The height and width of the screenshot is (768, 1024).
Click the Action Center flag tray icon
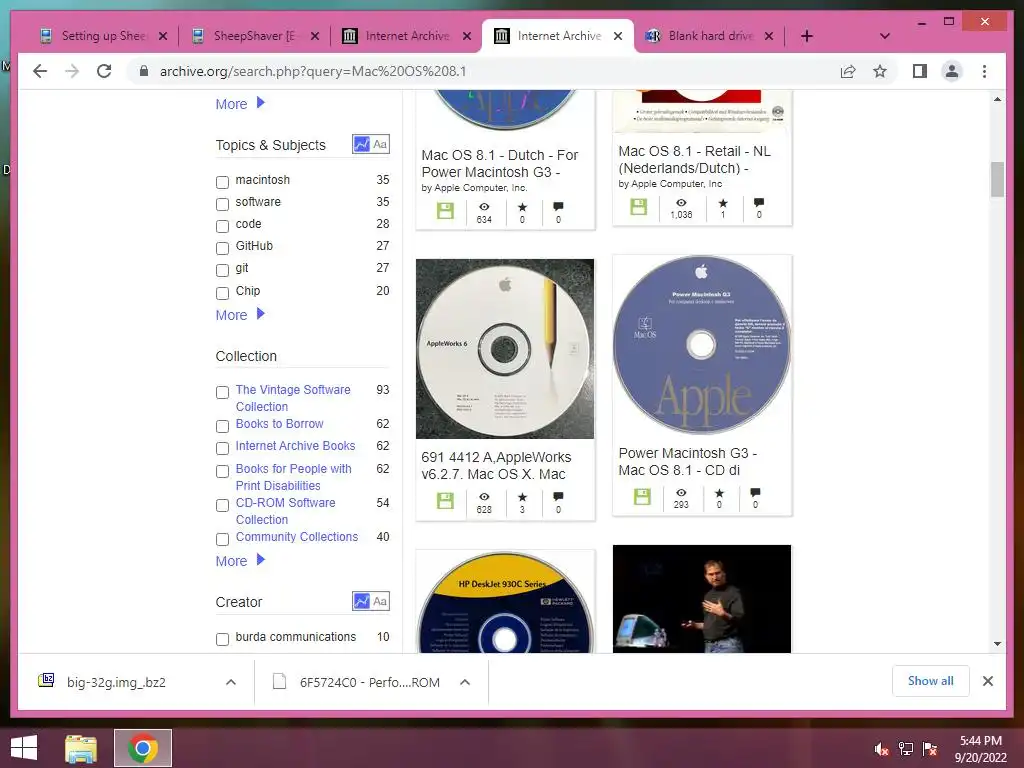click(930, 749)
